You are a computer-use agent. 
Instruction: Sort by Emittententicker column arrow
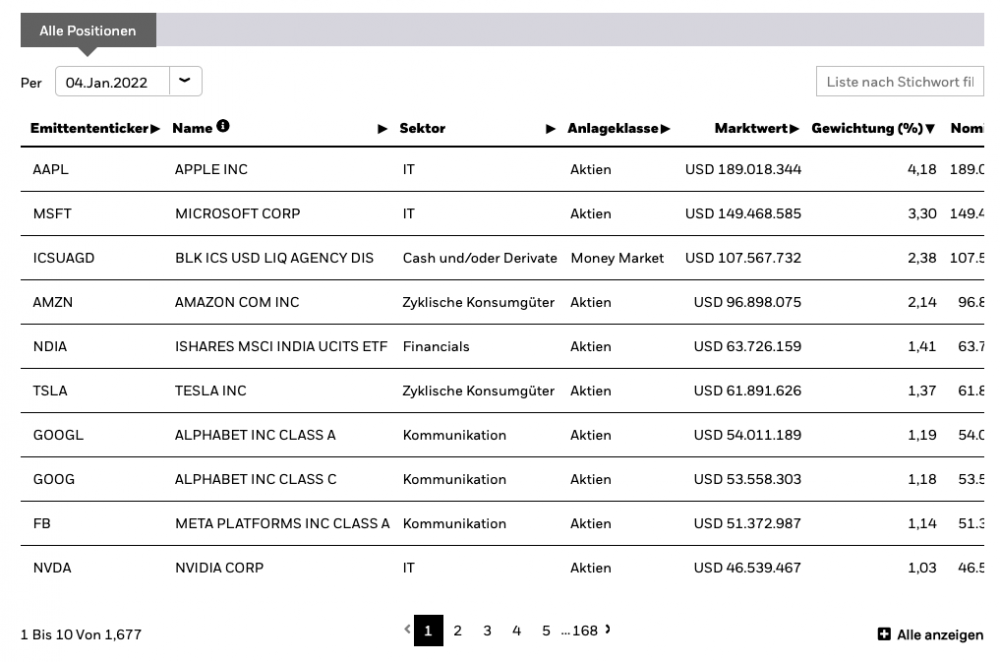(x=155, y=129)
